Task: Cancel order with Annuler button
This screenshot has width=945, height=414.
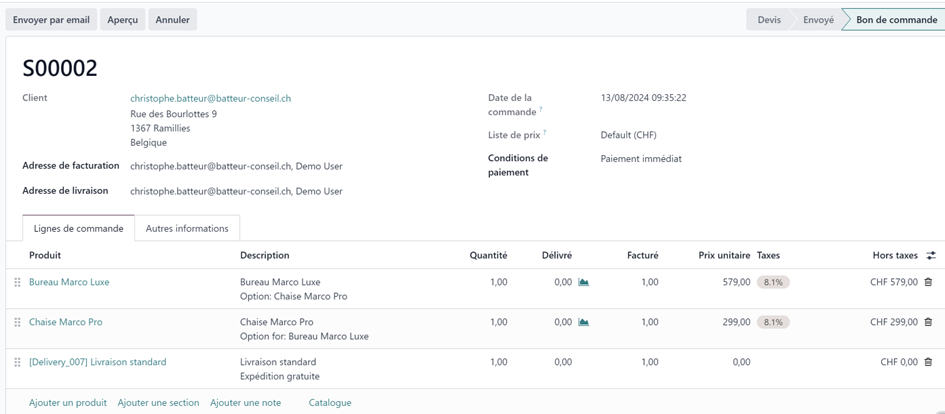Action: point(172,20)
